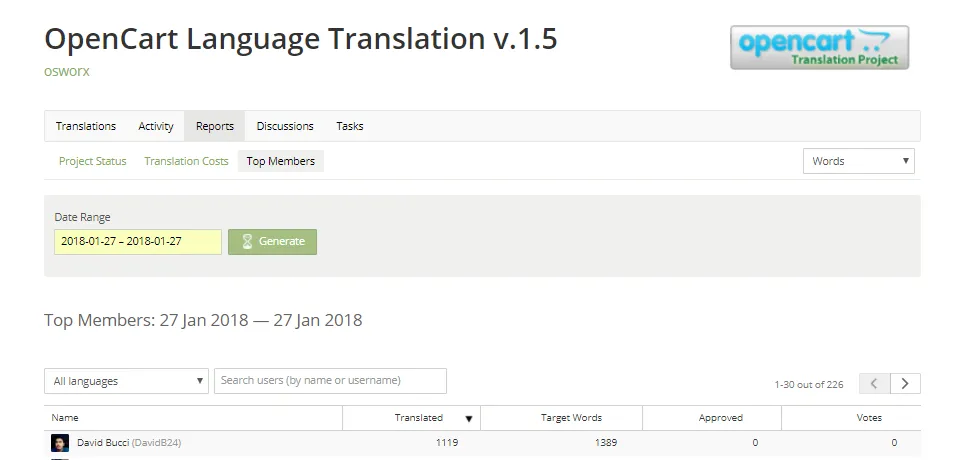Expand the All languages dropdown
The height and width of the screenshot is (460, 977).
pos(126,381)
